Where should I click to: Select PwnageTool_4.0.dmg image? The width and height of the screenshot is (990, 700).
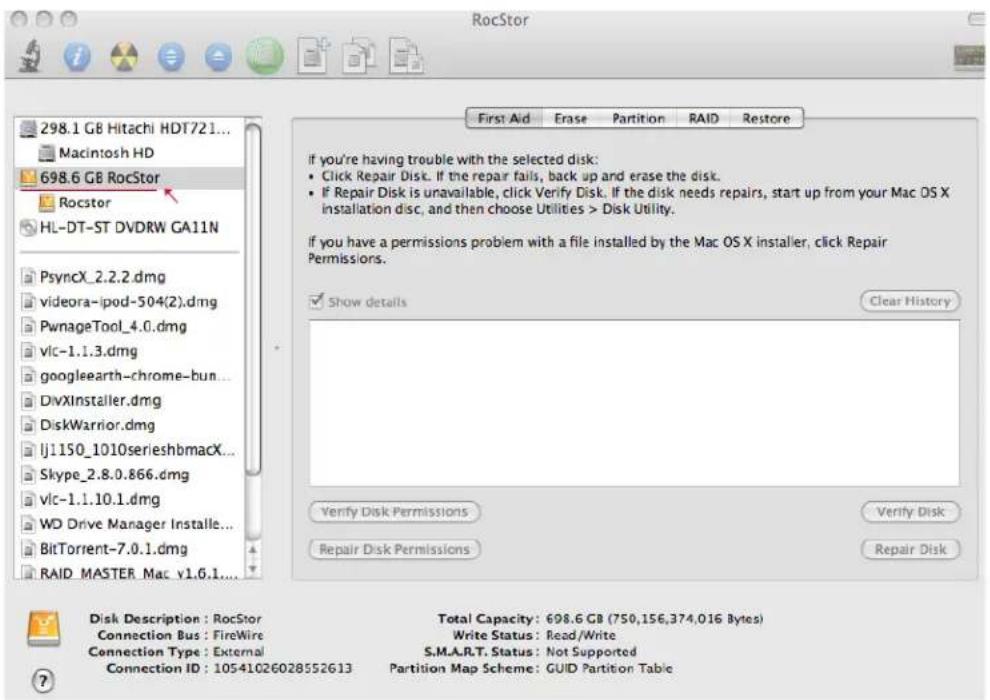(x=129, y=326)
